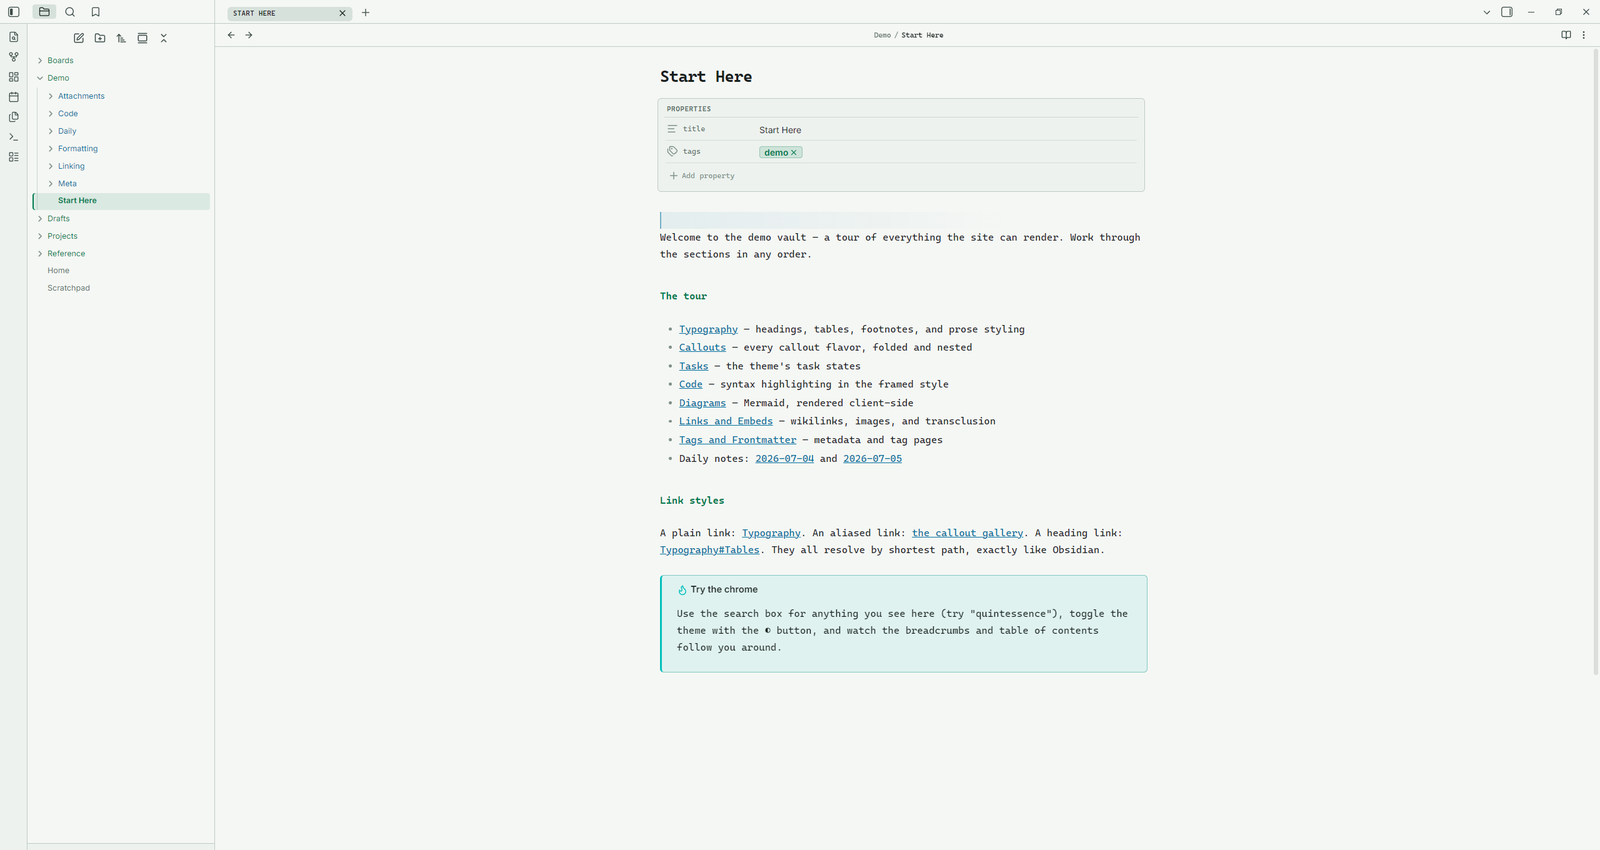Click Add property in Properties panel
The width and height of the screenshot is (1600, 850).
coord(702,176)
